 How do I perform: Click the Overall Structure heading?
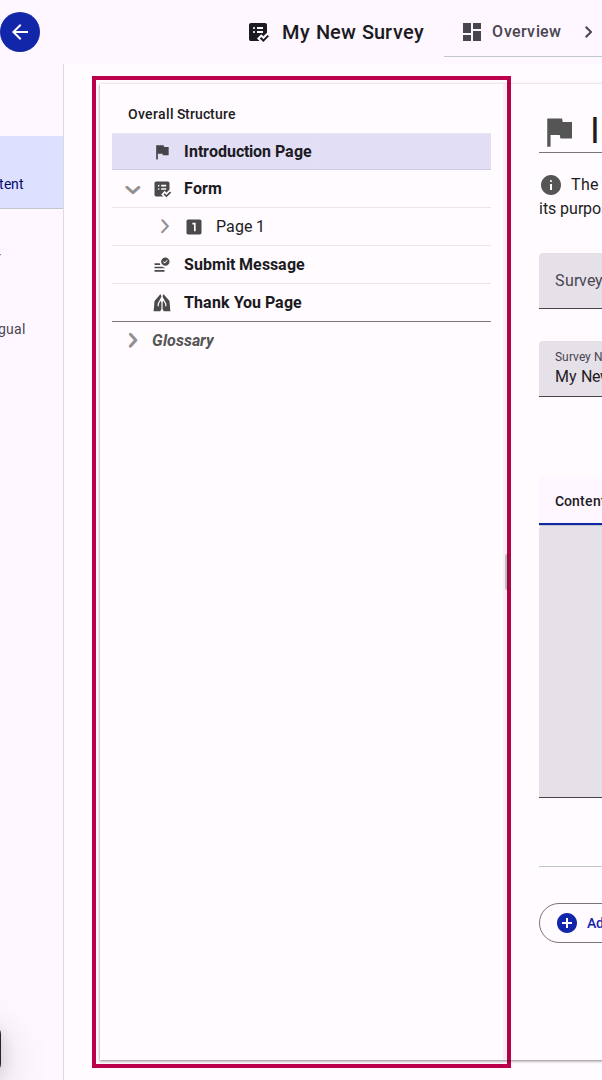point(182,114)
